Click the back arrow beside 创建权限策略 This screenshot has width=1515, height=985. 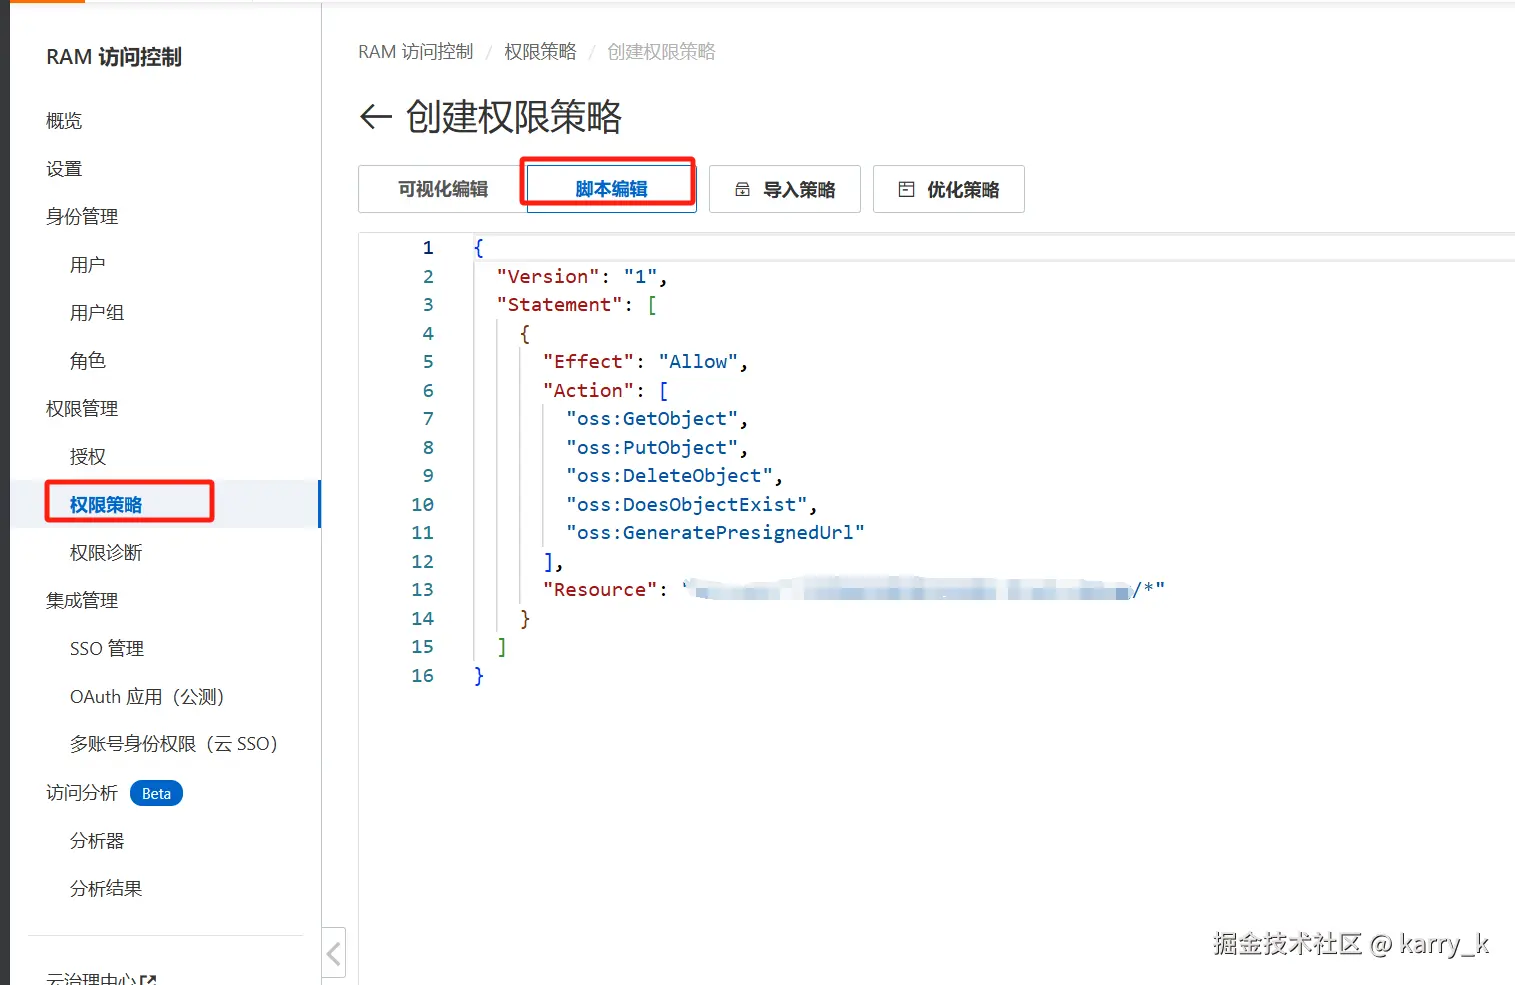(x=375, y=117)
